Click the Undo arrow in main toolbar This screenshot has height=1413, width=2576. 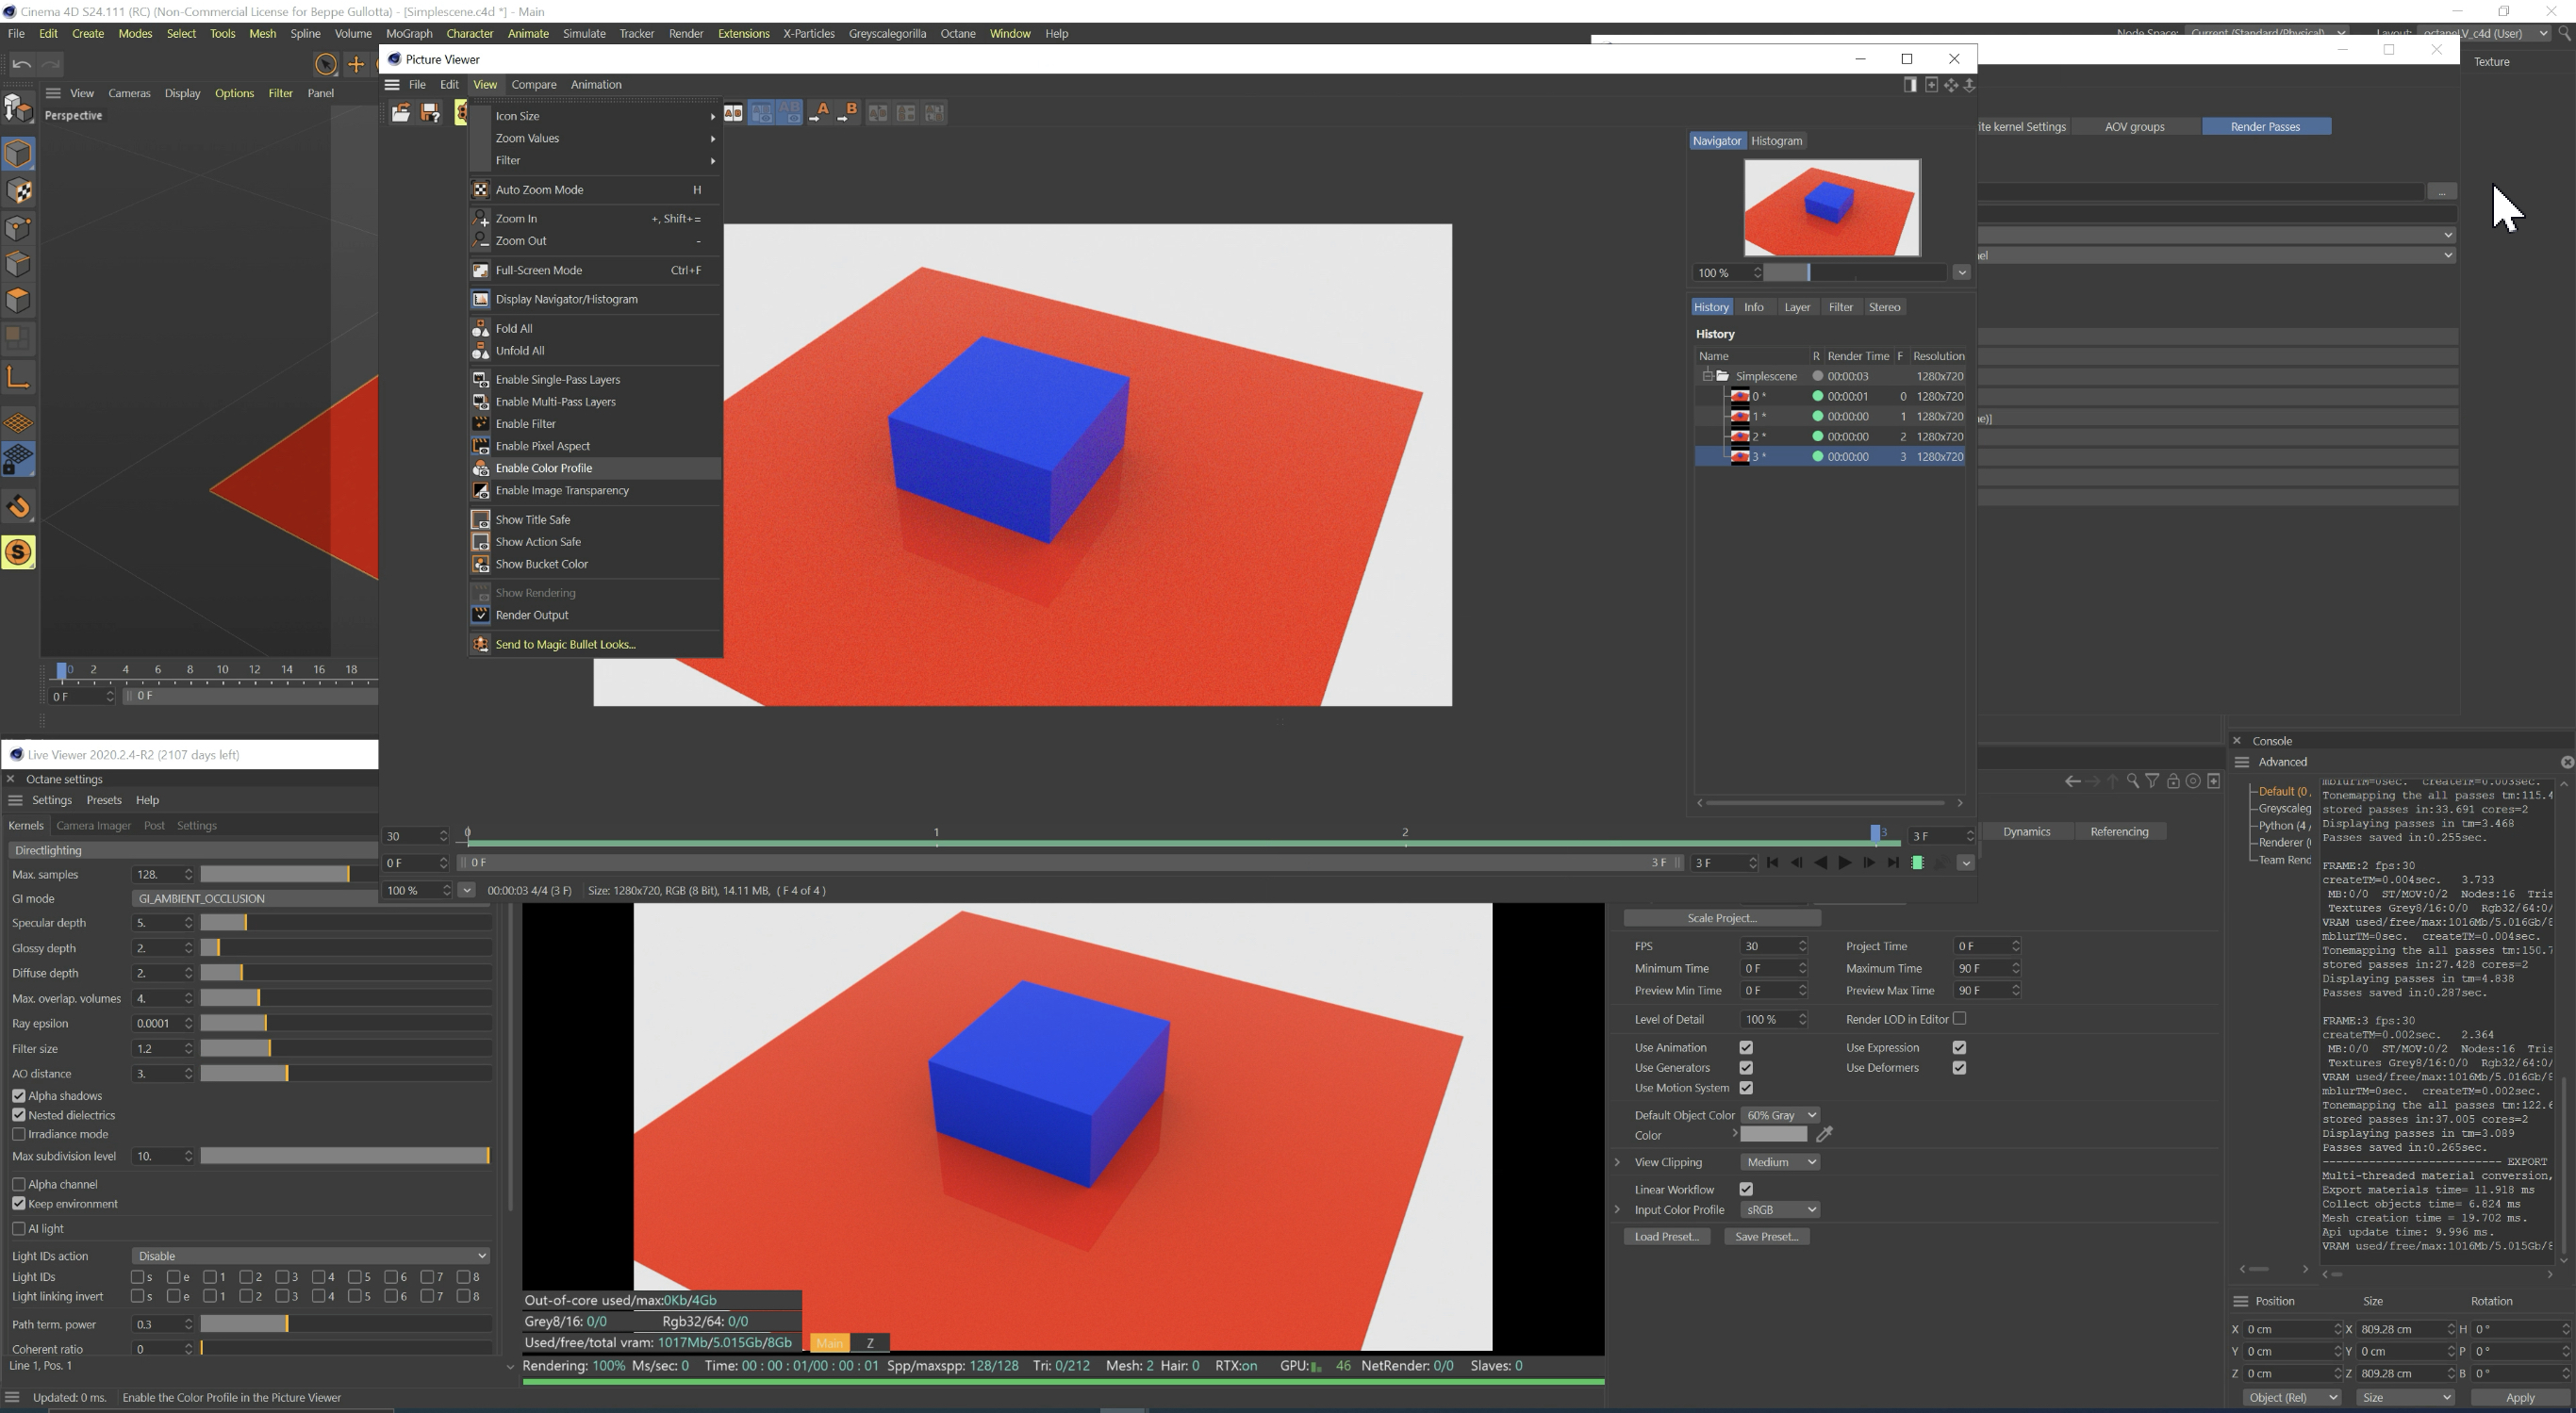click(21, 65)
